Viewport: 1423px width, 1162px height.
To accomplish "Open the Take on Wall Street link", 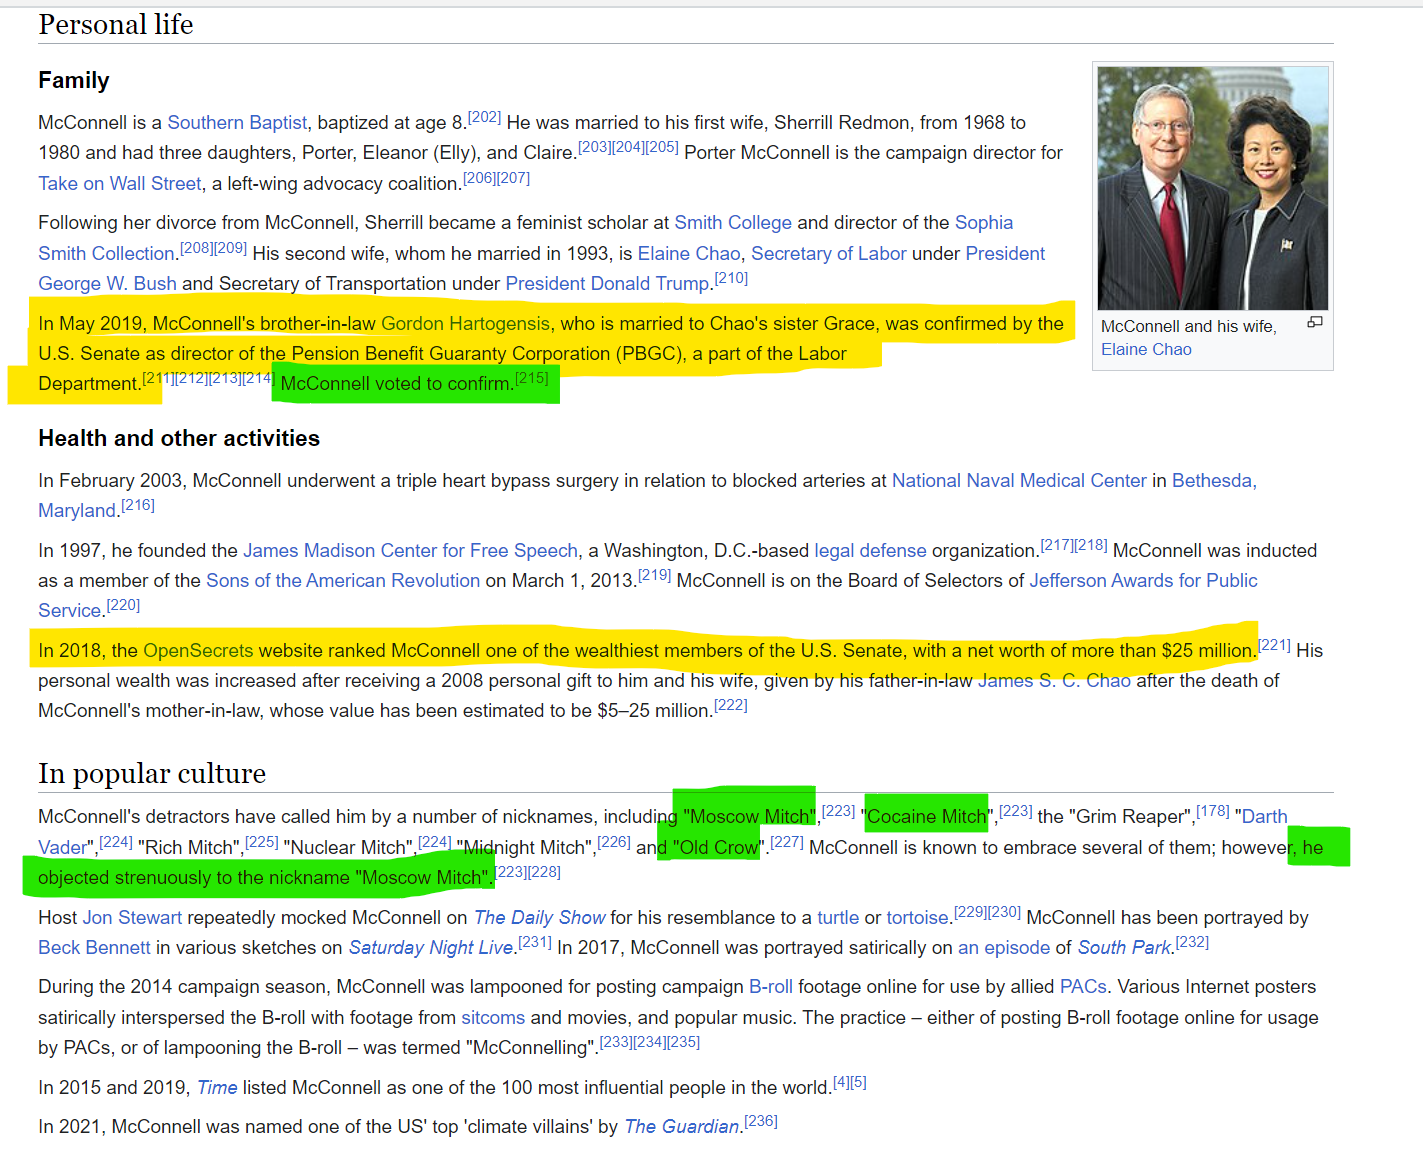I will 120,183.
